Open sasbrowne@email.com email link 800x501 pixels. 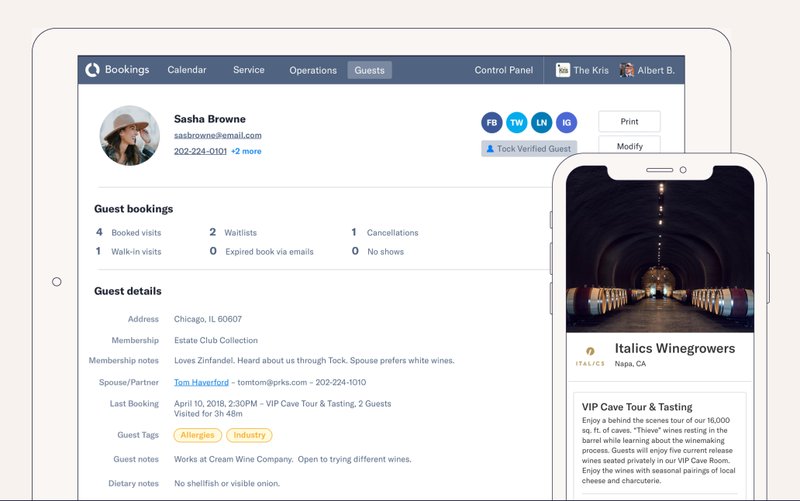point(218,135)
